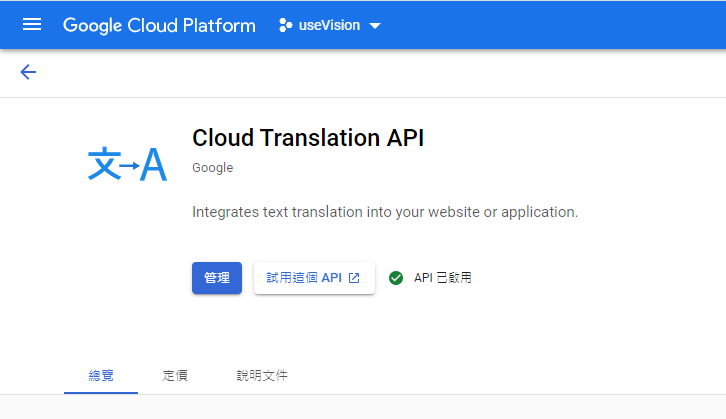Open the hamburger navigation menu
Viewport: 726px width, 419px height.
coord(32,25)
